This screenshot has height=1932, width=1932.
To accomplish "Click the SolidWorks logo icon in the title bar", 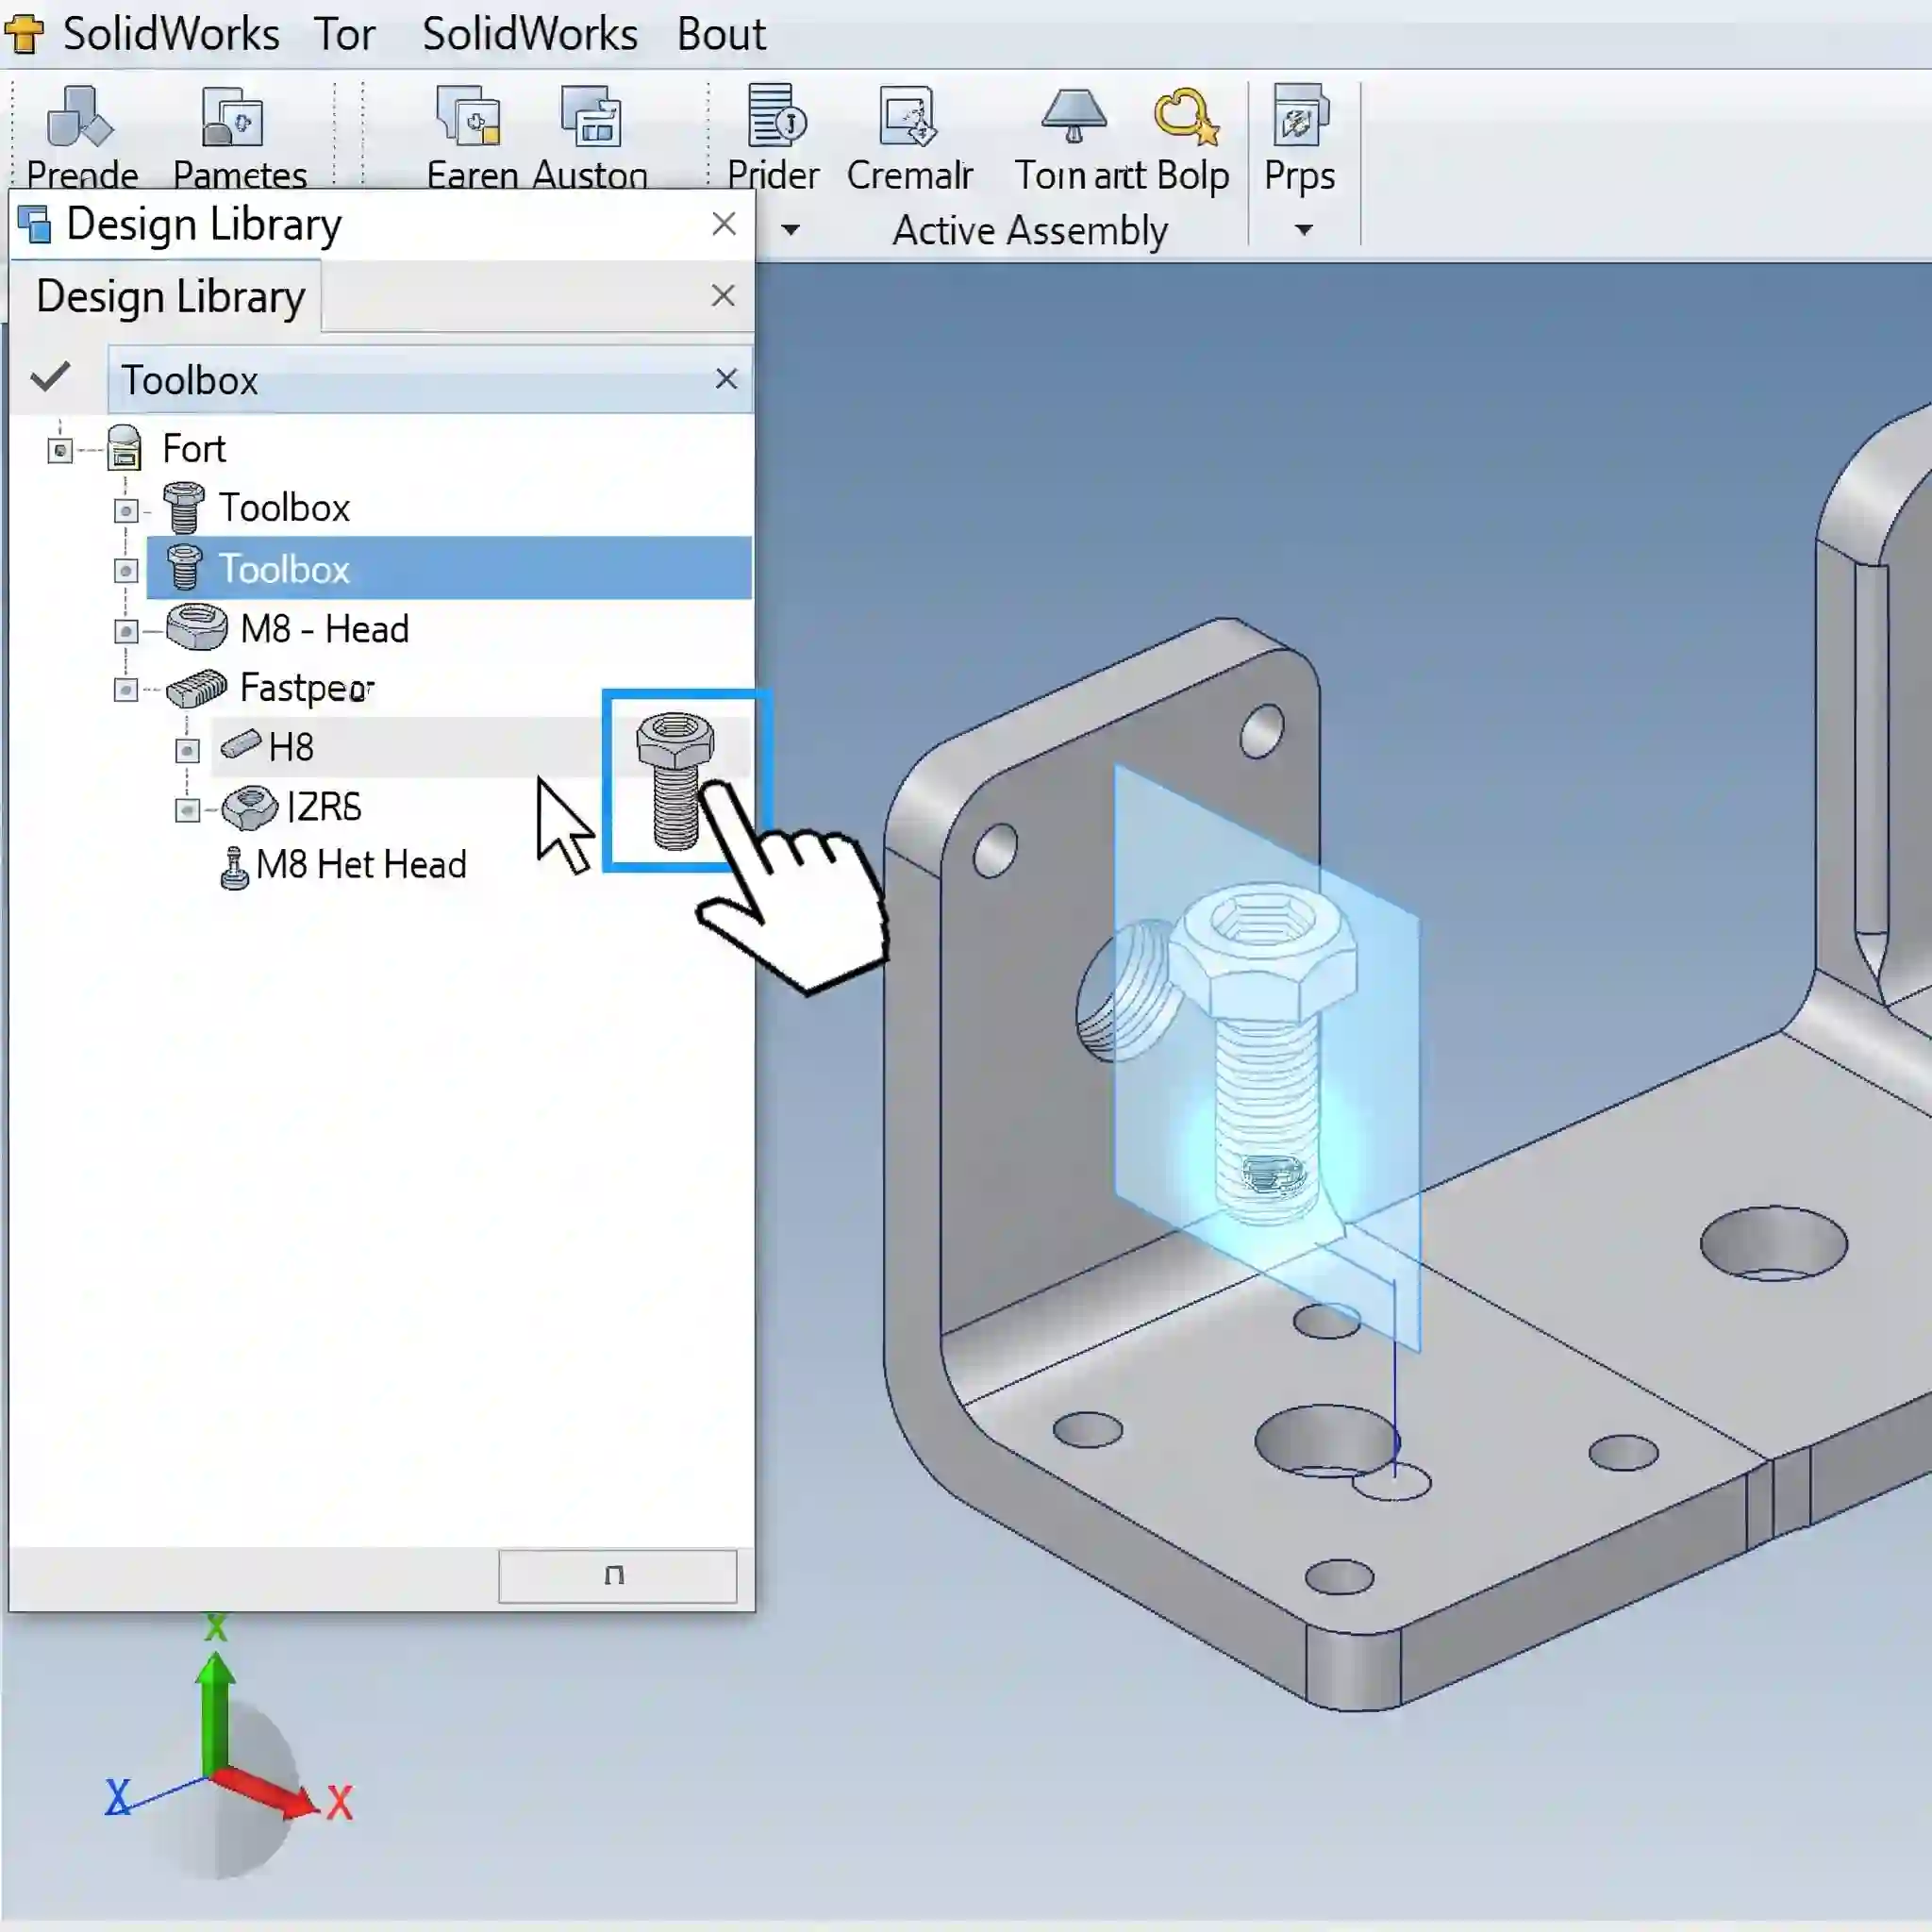I will [24, 33].
